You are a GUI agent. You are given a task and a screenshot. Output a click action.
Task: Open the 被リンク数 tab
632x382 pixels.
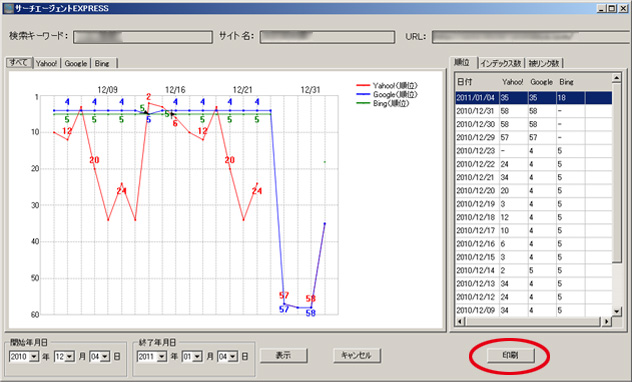pos(544,63)
